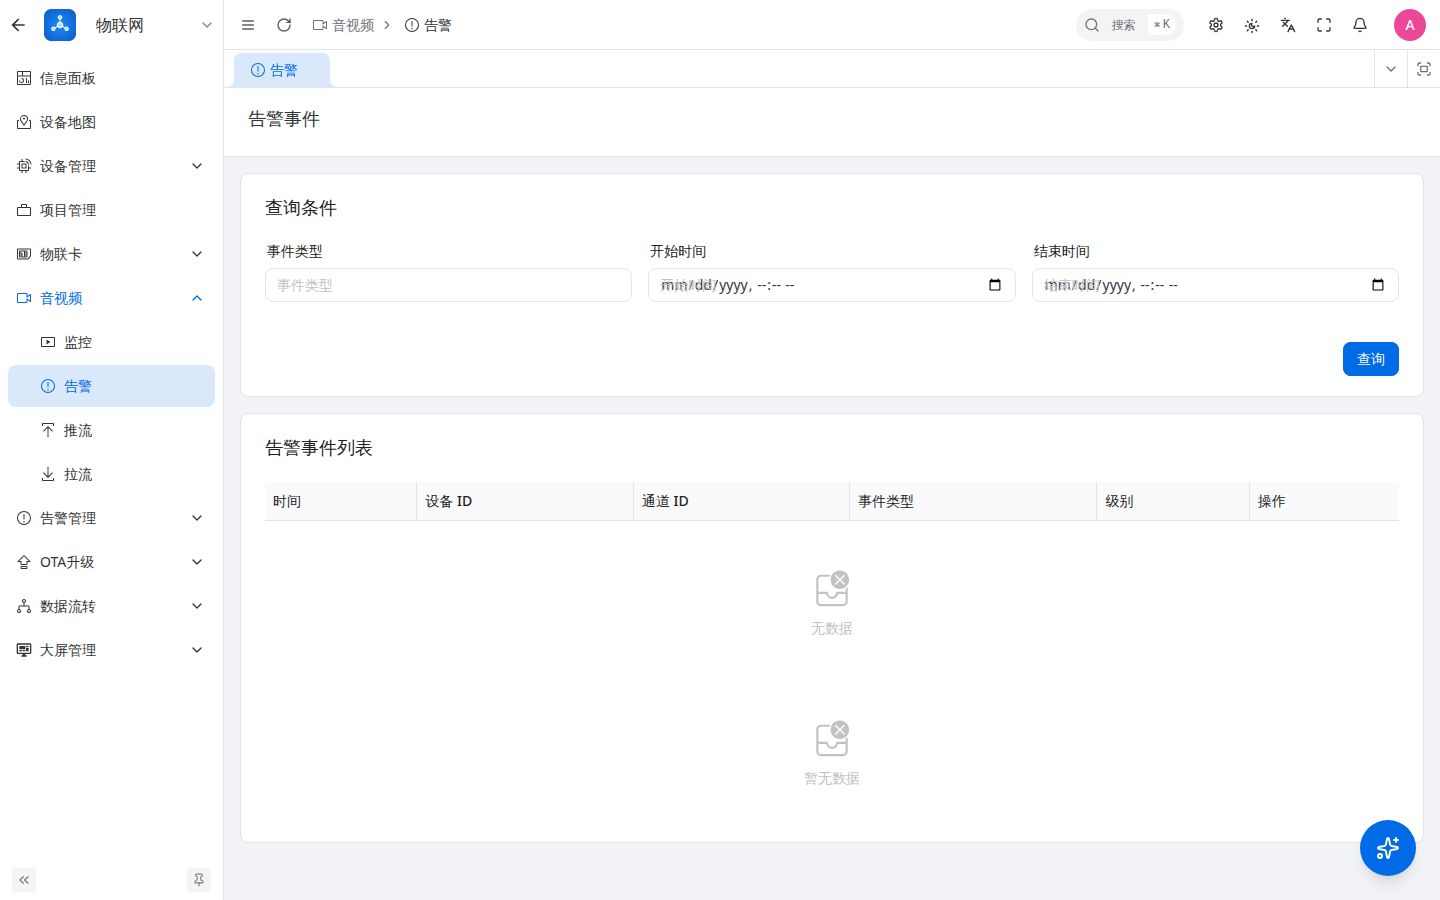Screen dimensions: 1440x900
Task: Open the notifications bell
Action: tap(1360, 25)
